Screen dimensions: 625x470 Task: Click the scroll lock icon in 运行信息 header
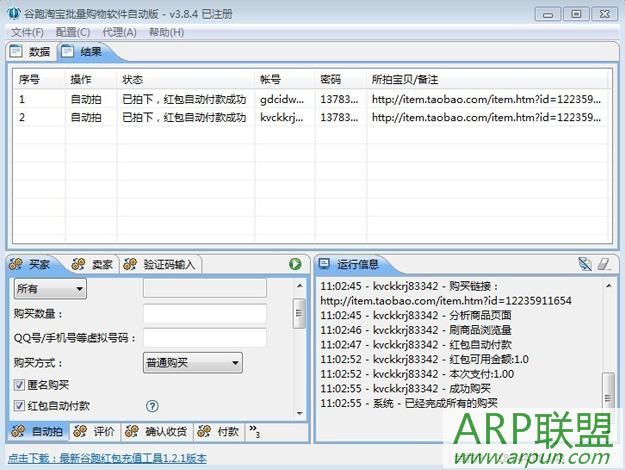point(585,264)
